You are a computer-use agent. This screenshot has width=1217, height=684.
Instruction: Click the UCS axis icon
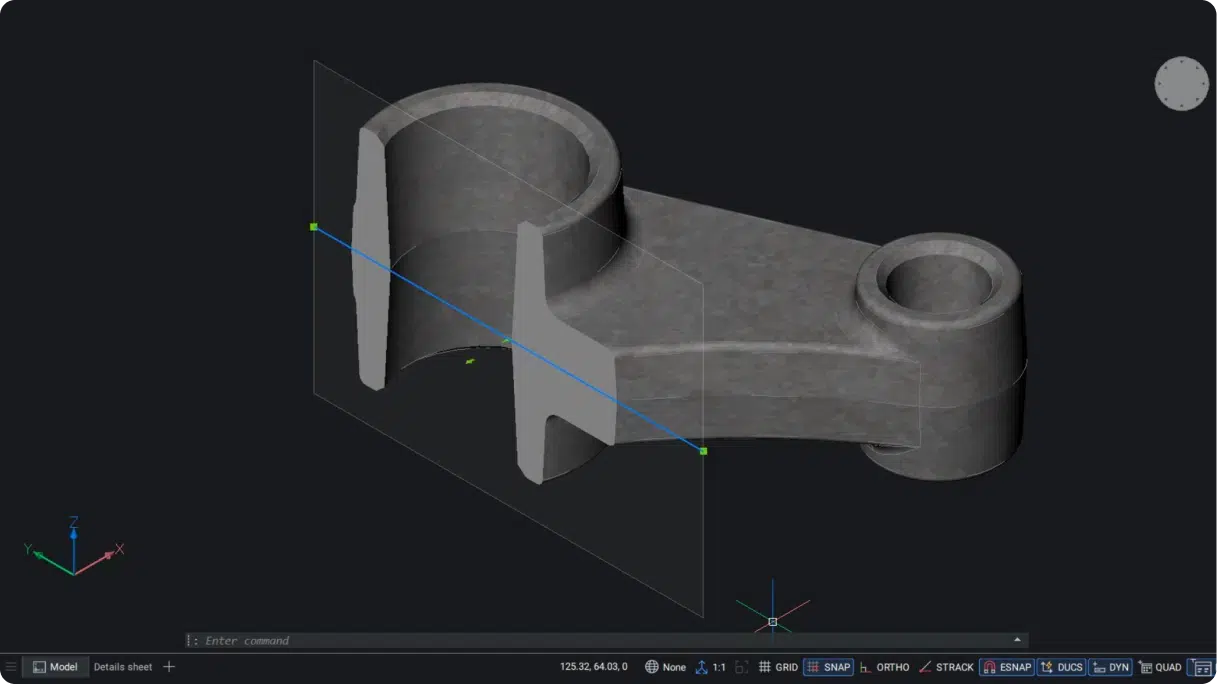coord(73,550)
